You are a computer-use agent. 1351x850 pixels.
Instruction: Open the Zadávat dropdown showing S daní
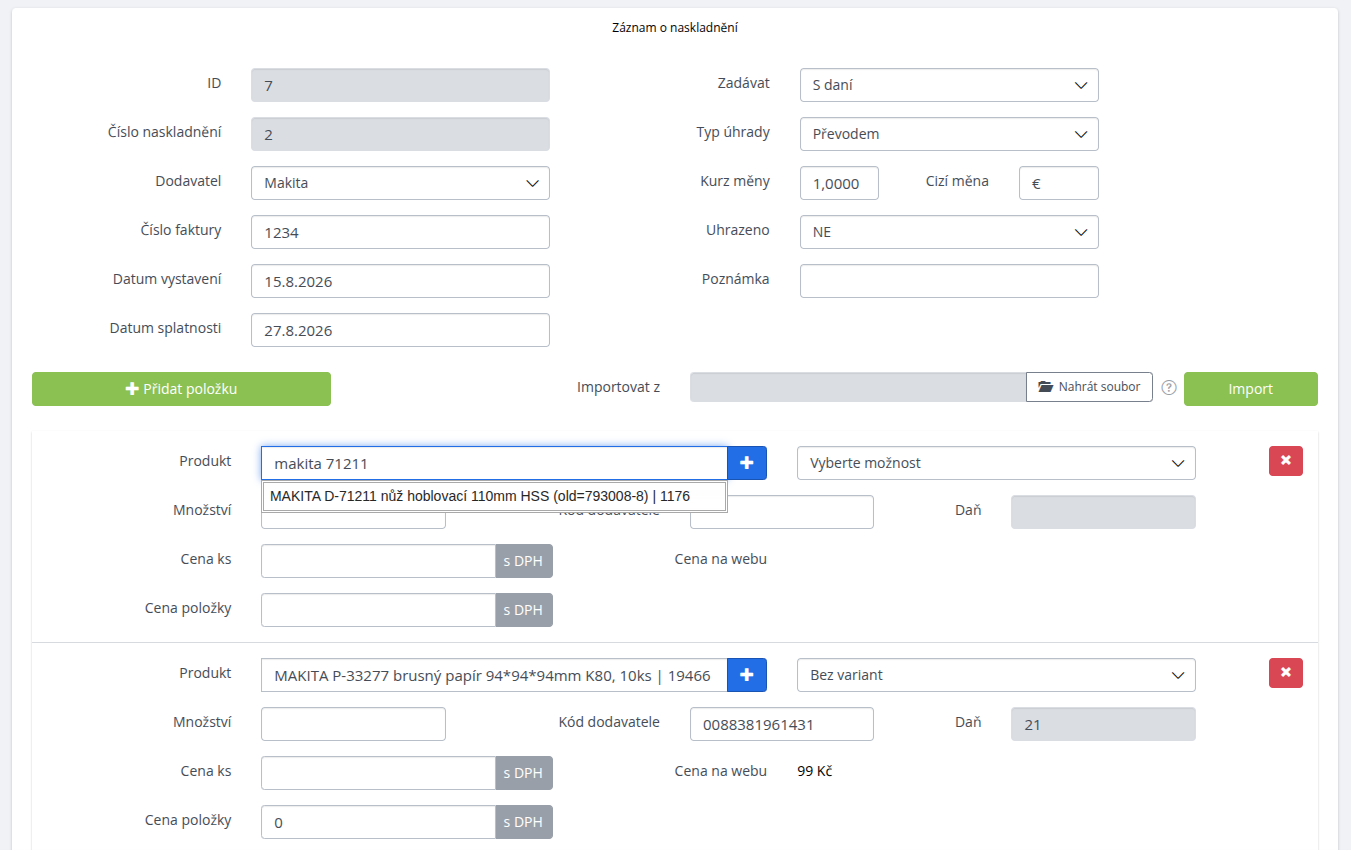coord(949,85)
